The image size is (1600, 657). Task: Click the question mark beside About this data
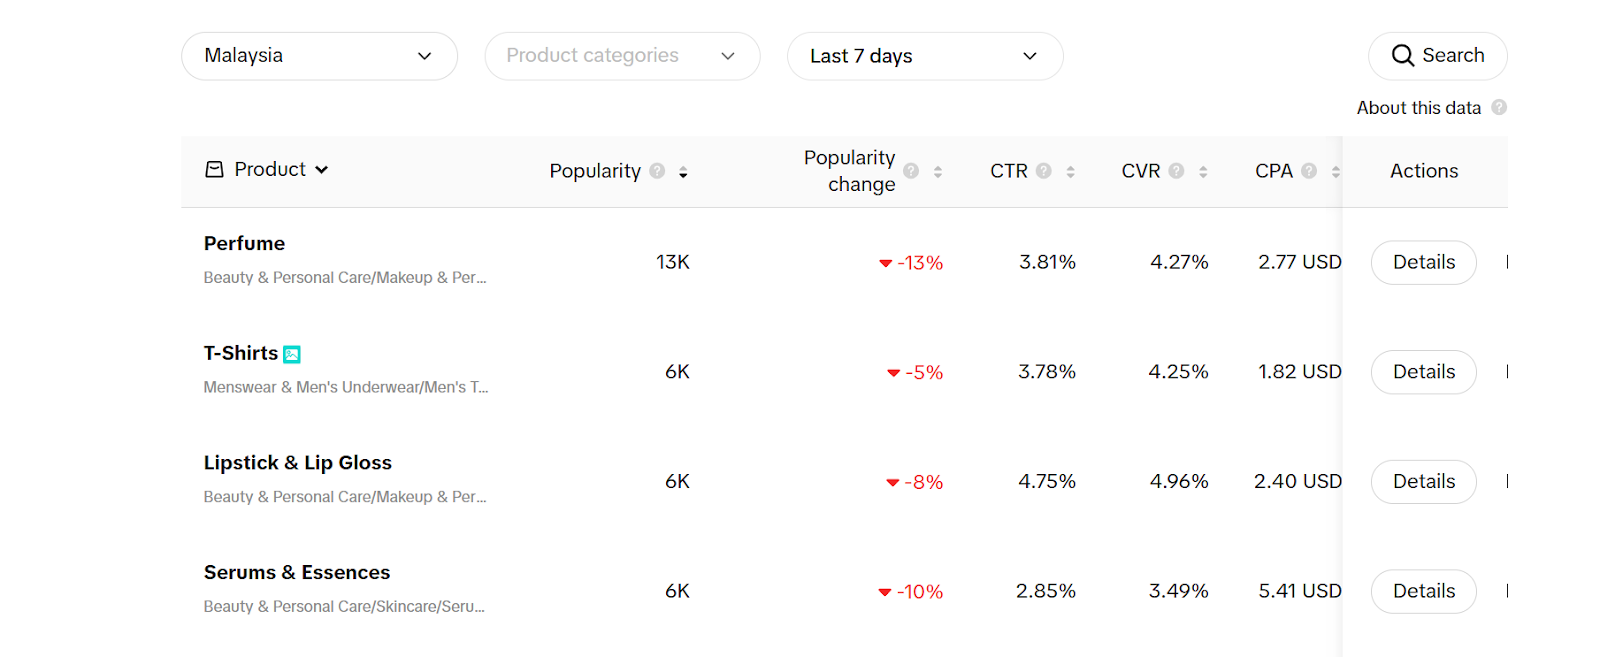(x=1499, y=107)
